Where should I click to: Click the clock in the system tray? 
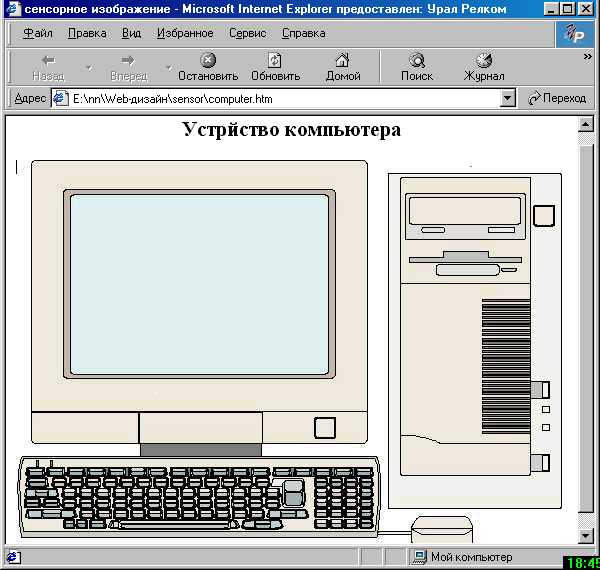tap(582, 562)
